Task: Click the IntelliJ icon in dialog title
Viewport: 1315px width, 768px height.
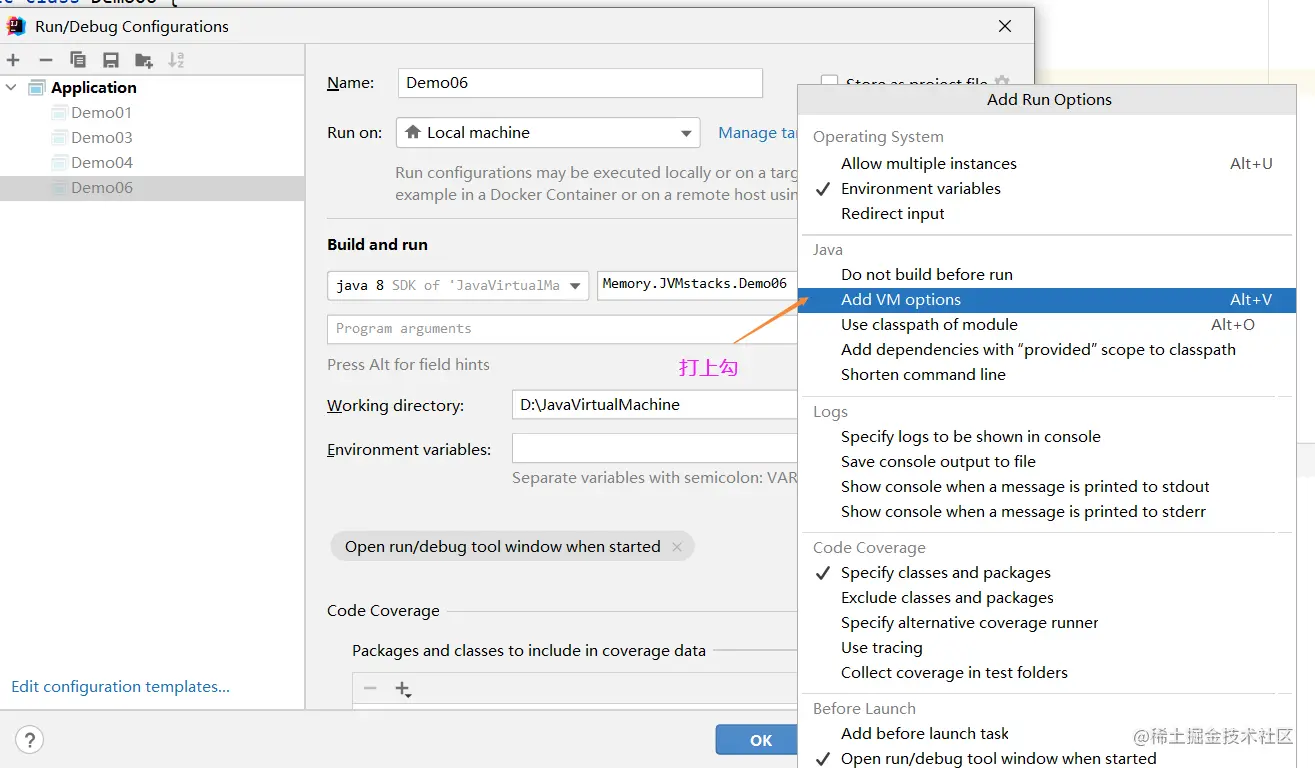Action: (x=16, y=26)
